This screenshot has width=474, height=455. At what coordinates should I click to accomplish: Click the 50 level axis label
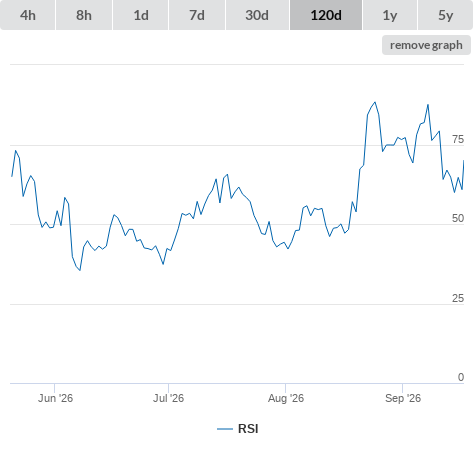pyautogui.click(x=458, y=218)
